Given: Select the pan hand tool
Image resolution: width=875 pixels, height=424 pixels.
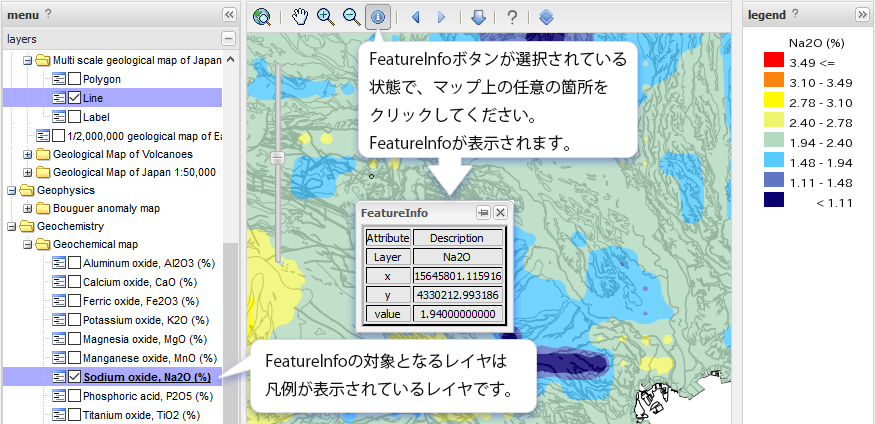Looking at the screenshot, I should tap(300, 17).
